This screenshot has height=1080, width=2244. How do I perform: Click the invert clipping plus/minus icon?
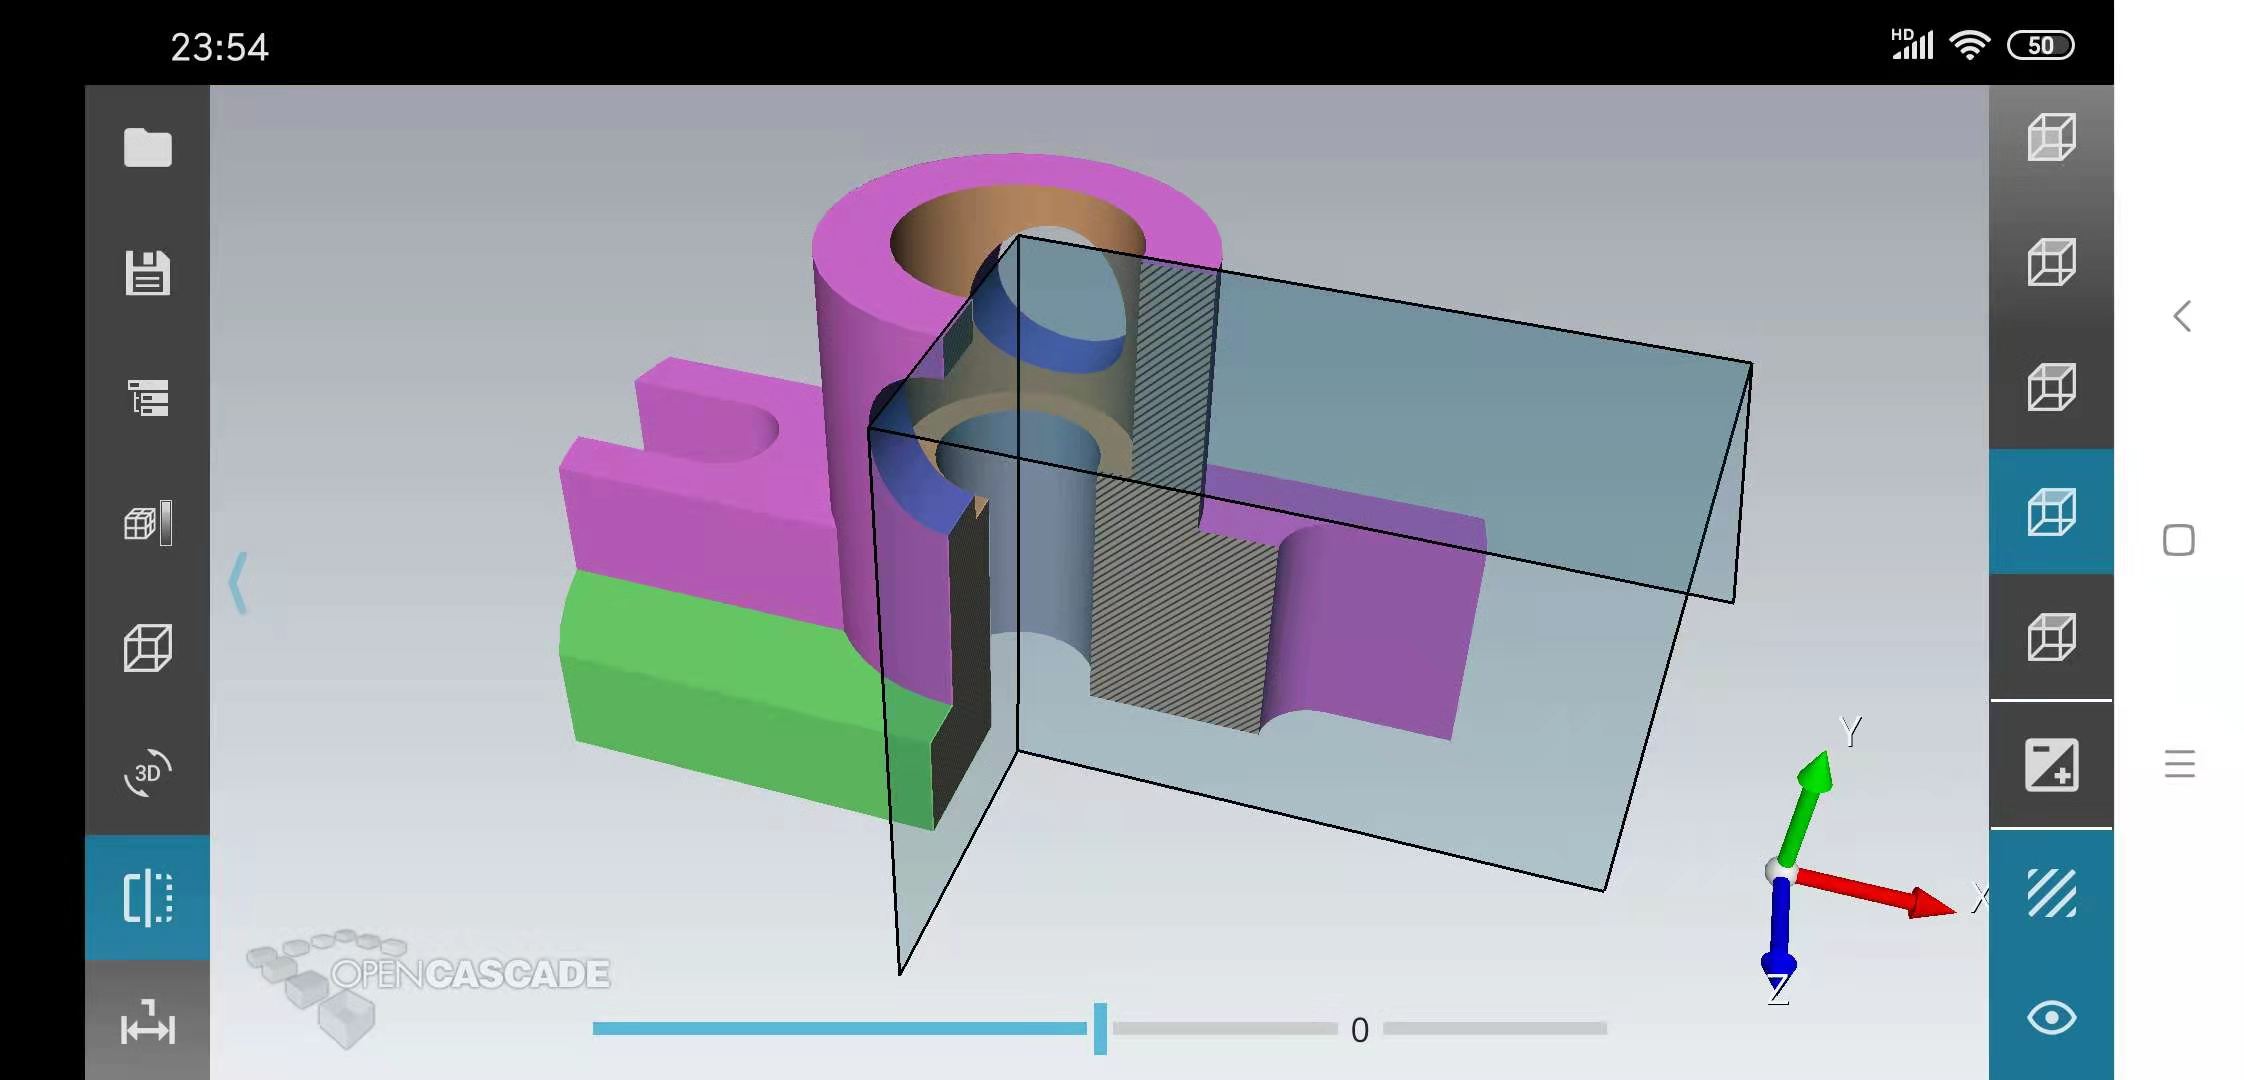point(2051,765)
